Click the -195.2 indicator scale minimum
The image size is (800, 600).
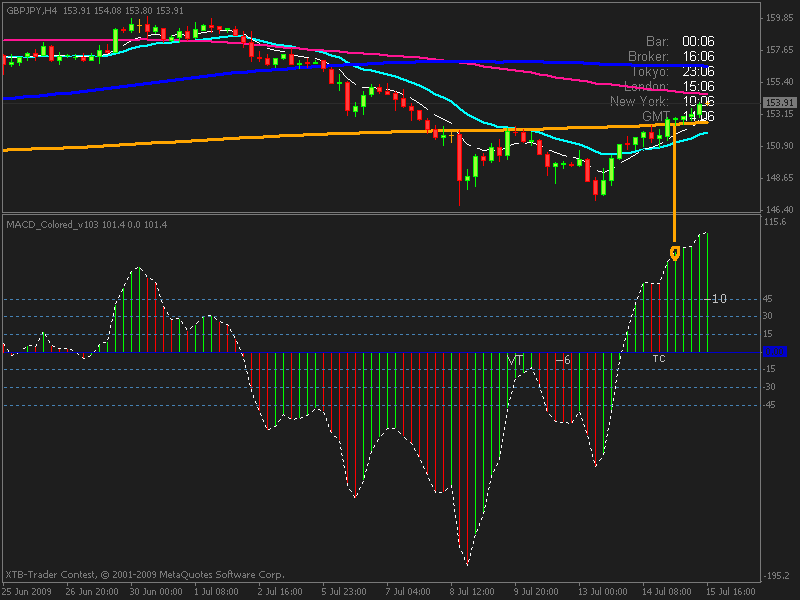[778, 576]
